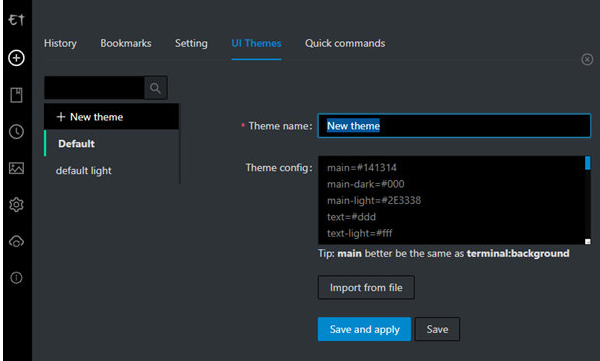600x361 pixels.
Task: Click the text-light=#fff config line
Action: pyautogui.click(x=360, y=234)
